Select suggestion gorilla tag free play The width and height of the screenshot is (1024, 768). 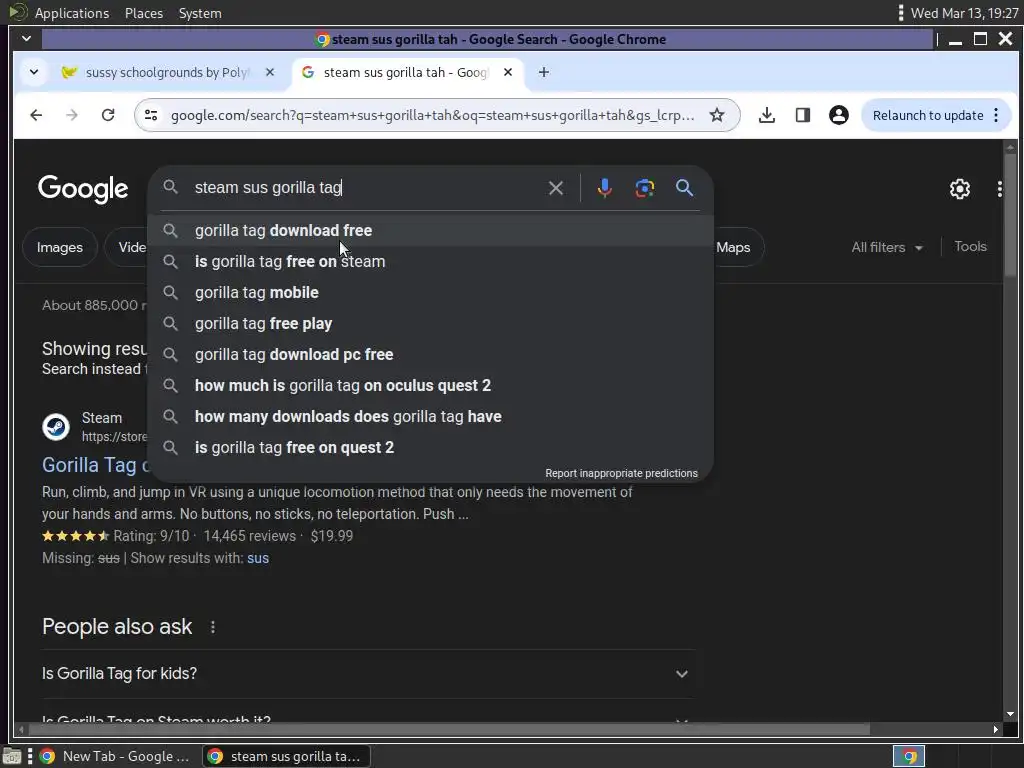(x=430, y=323)
